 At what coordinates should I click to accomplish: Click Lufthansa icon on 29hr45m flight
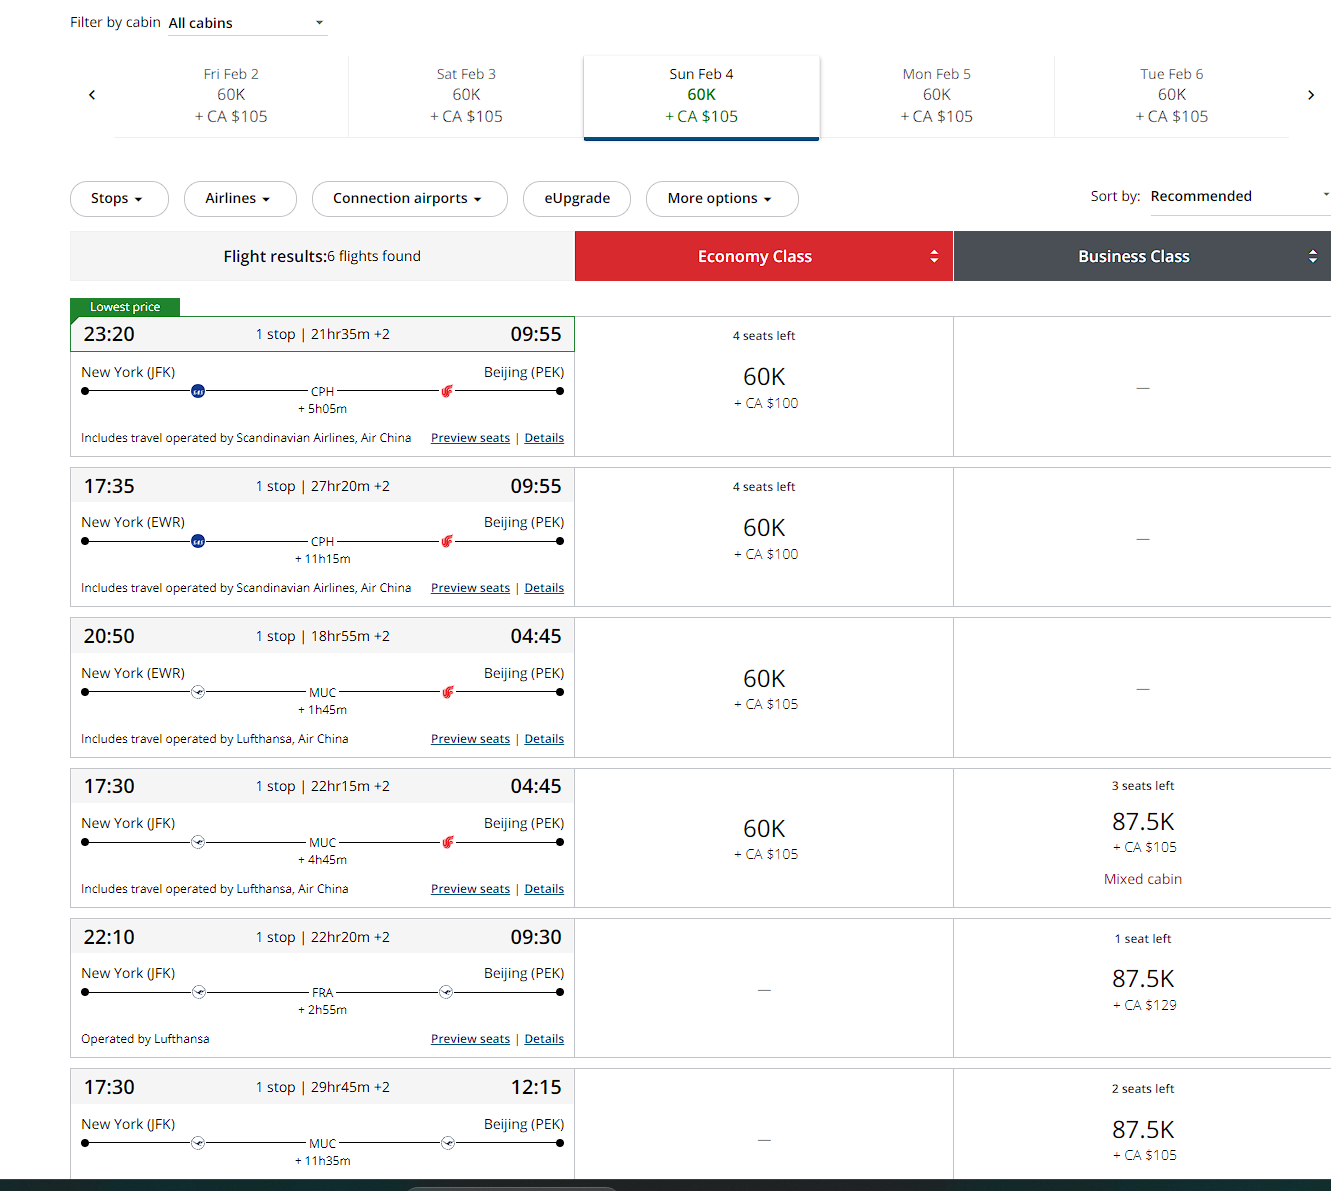coord(198,1142)
